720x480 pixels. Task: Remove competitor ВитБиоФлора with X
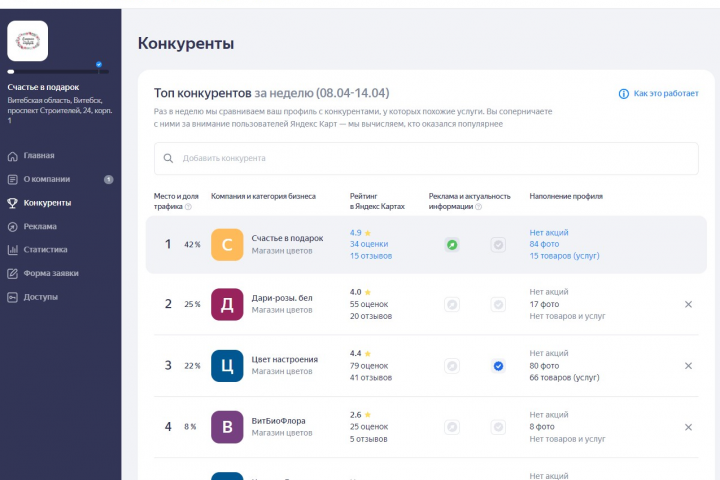click(688, 427)
